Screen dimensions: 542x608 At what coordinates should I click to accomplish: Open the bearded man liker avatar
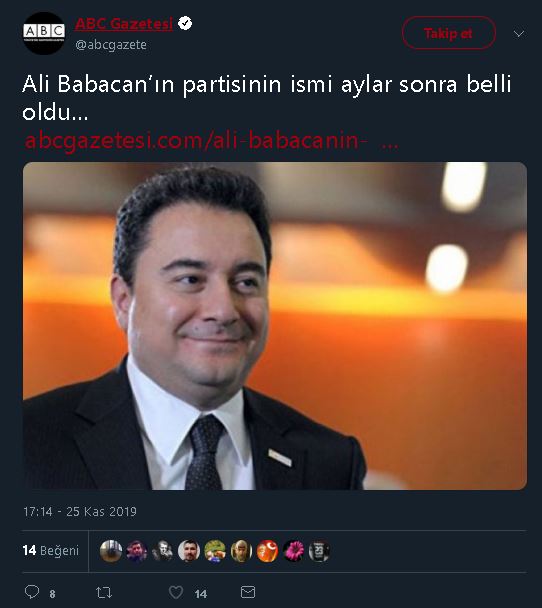point(189,551)
